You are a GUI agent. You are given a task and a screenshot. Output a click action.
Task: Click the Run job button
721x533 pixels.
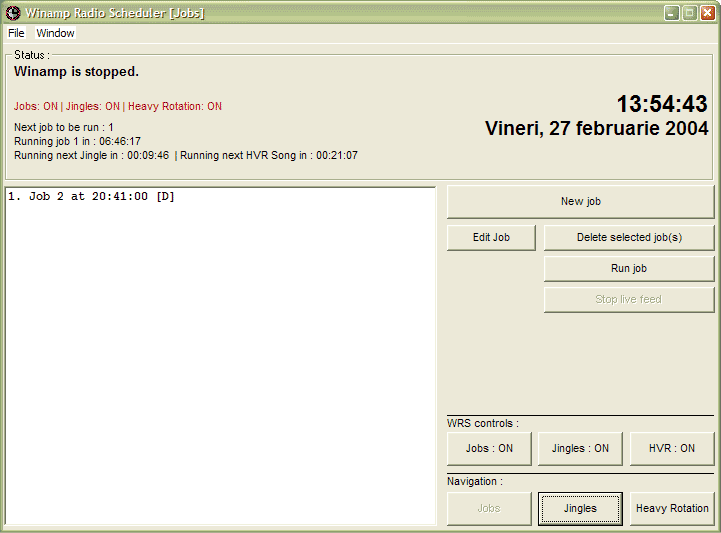[629, 269]
